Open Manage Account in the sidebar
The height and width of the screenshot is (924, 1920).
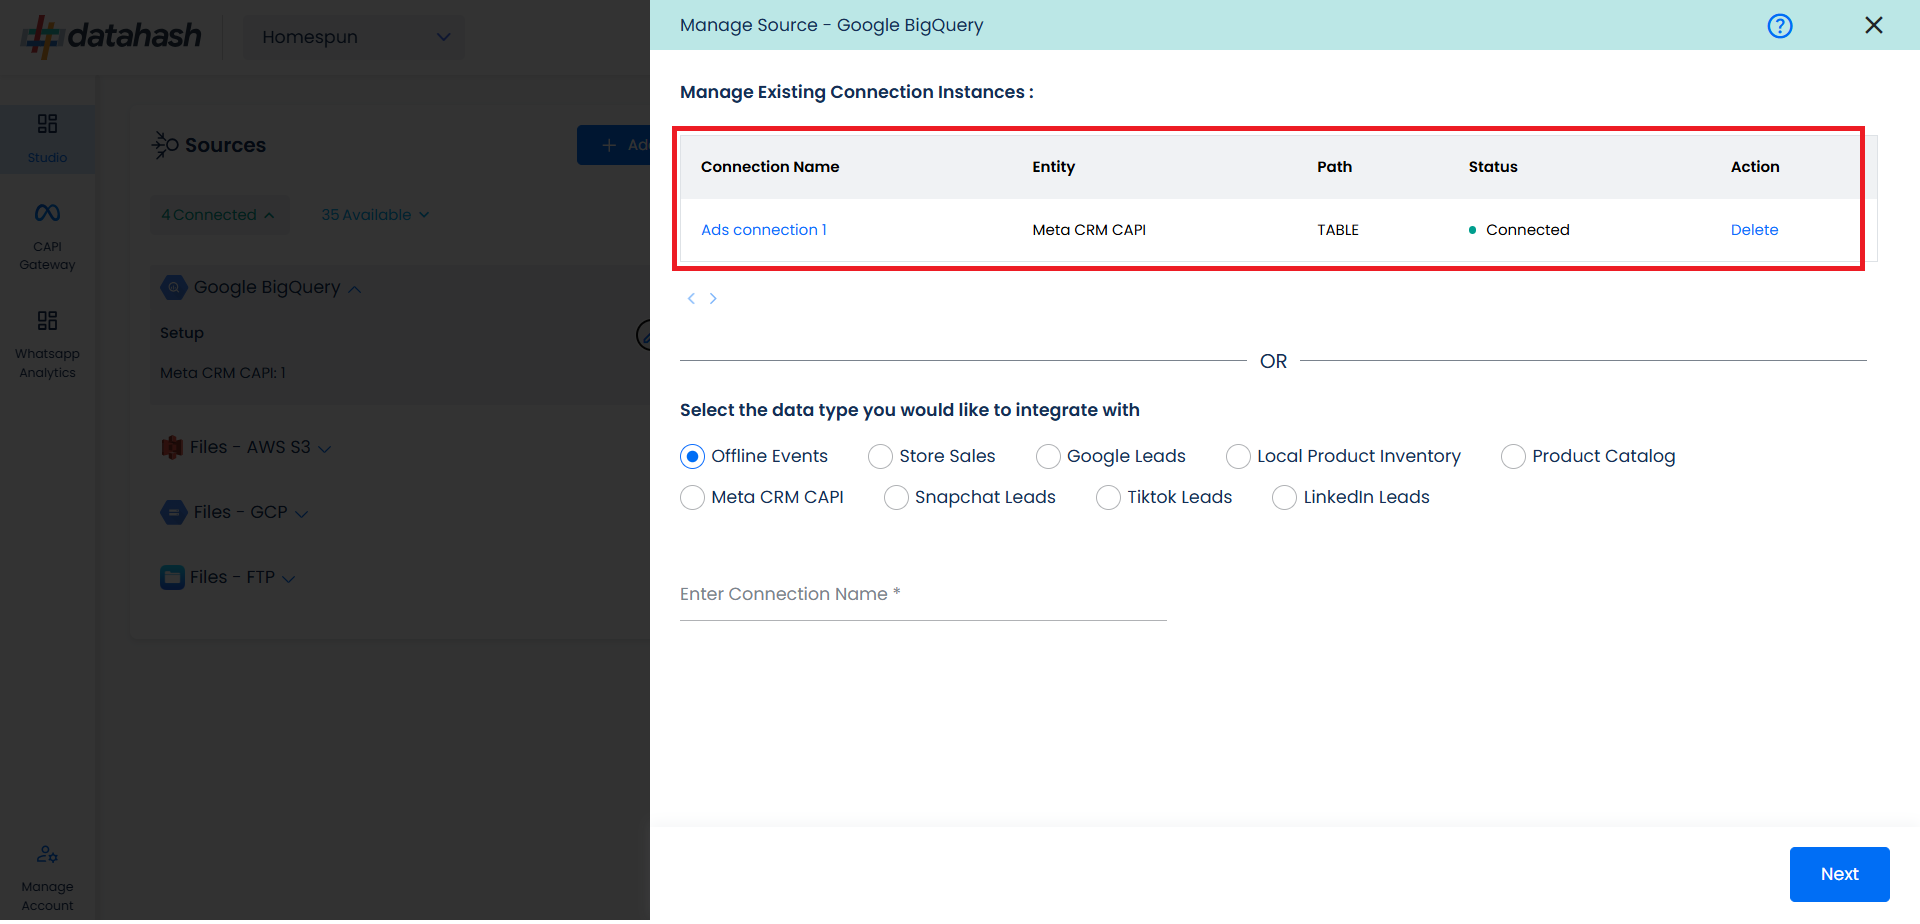click(47, 877)
